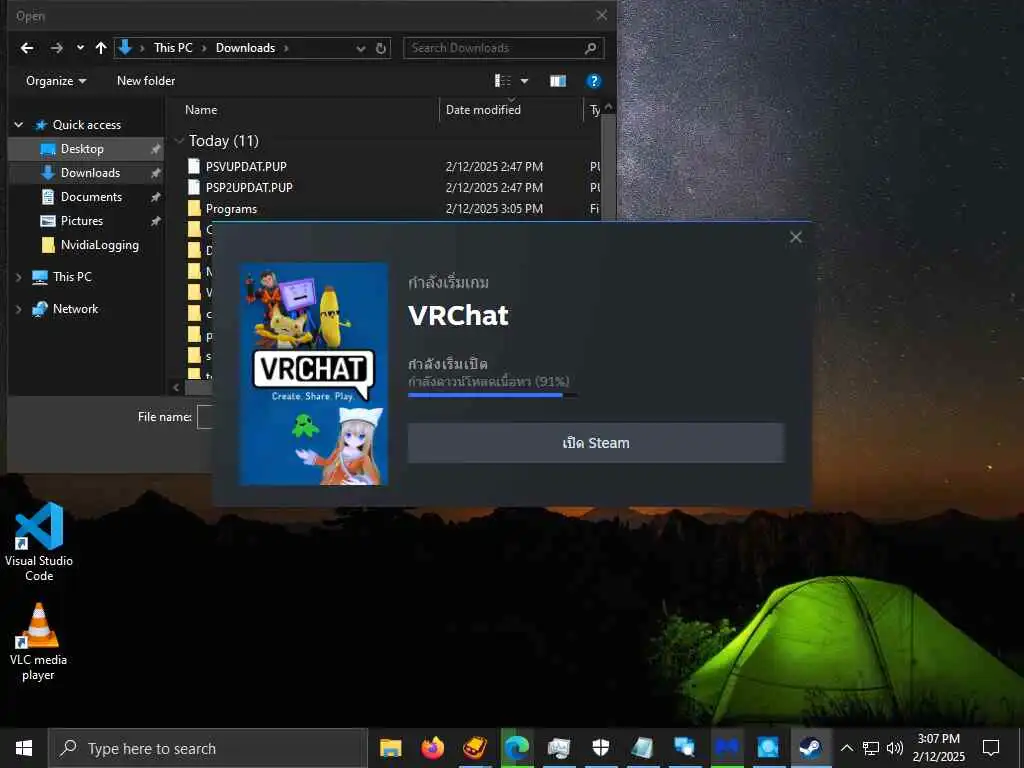1024x768 pixels.
Task: Click the horizontal scroll left arrow
Action: [176, 387]
